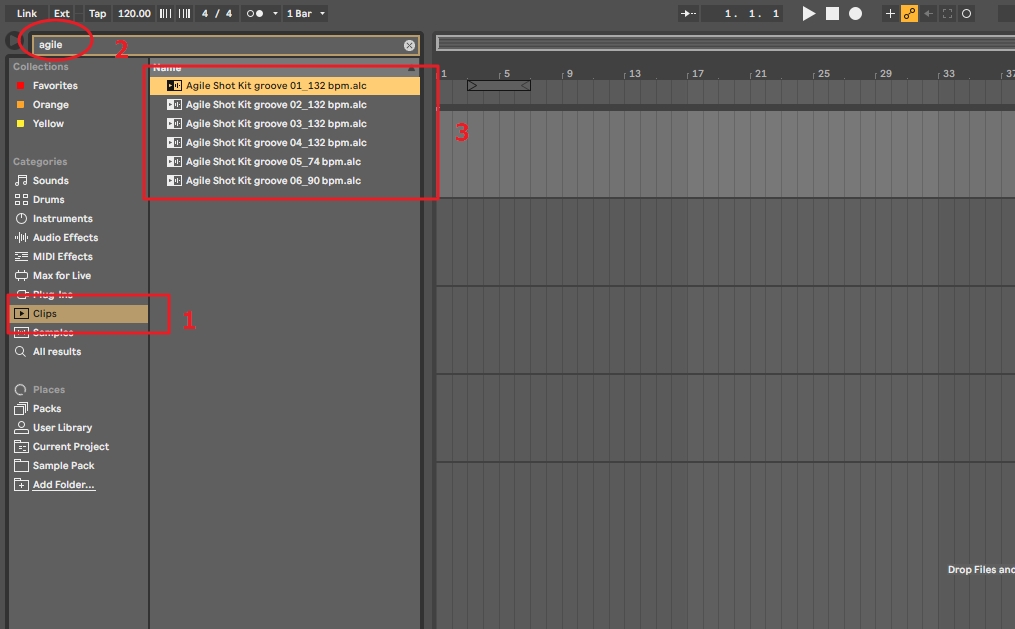Enable Ext external sync
1015x629 pixels.
click(x=61, y=13)
